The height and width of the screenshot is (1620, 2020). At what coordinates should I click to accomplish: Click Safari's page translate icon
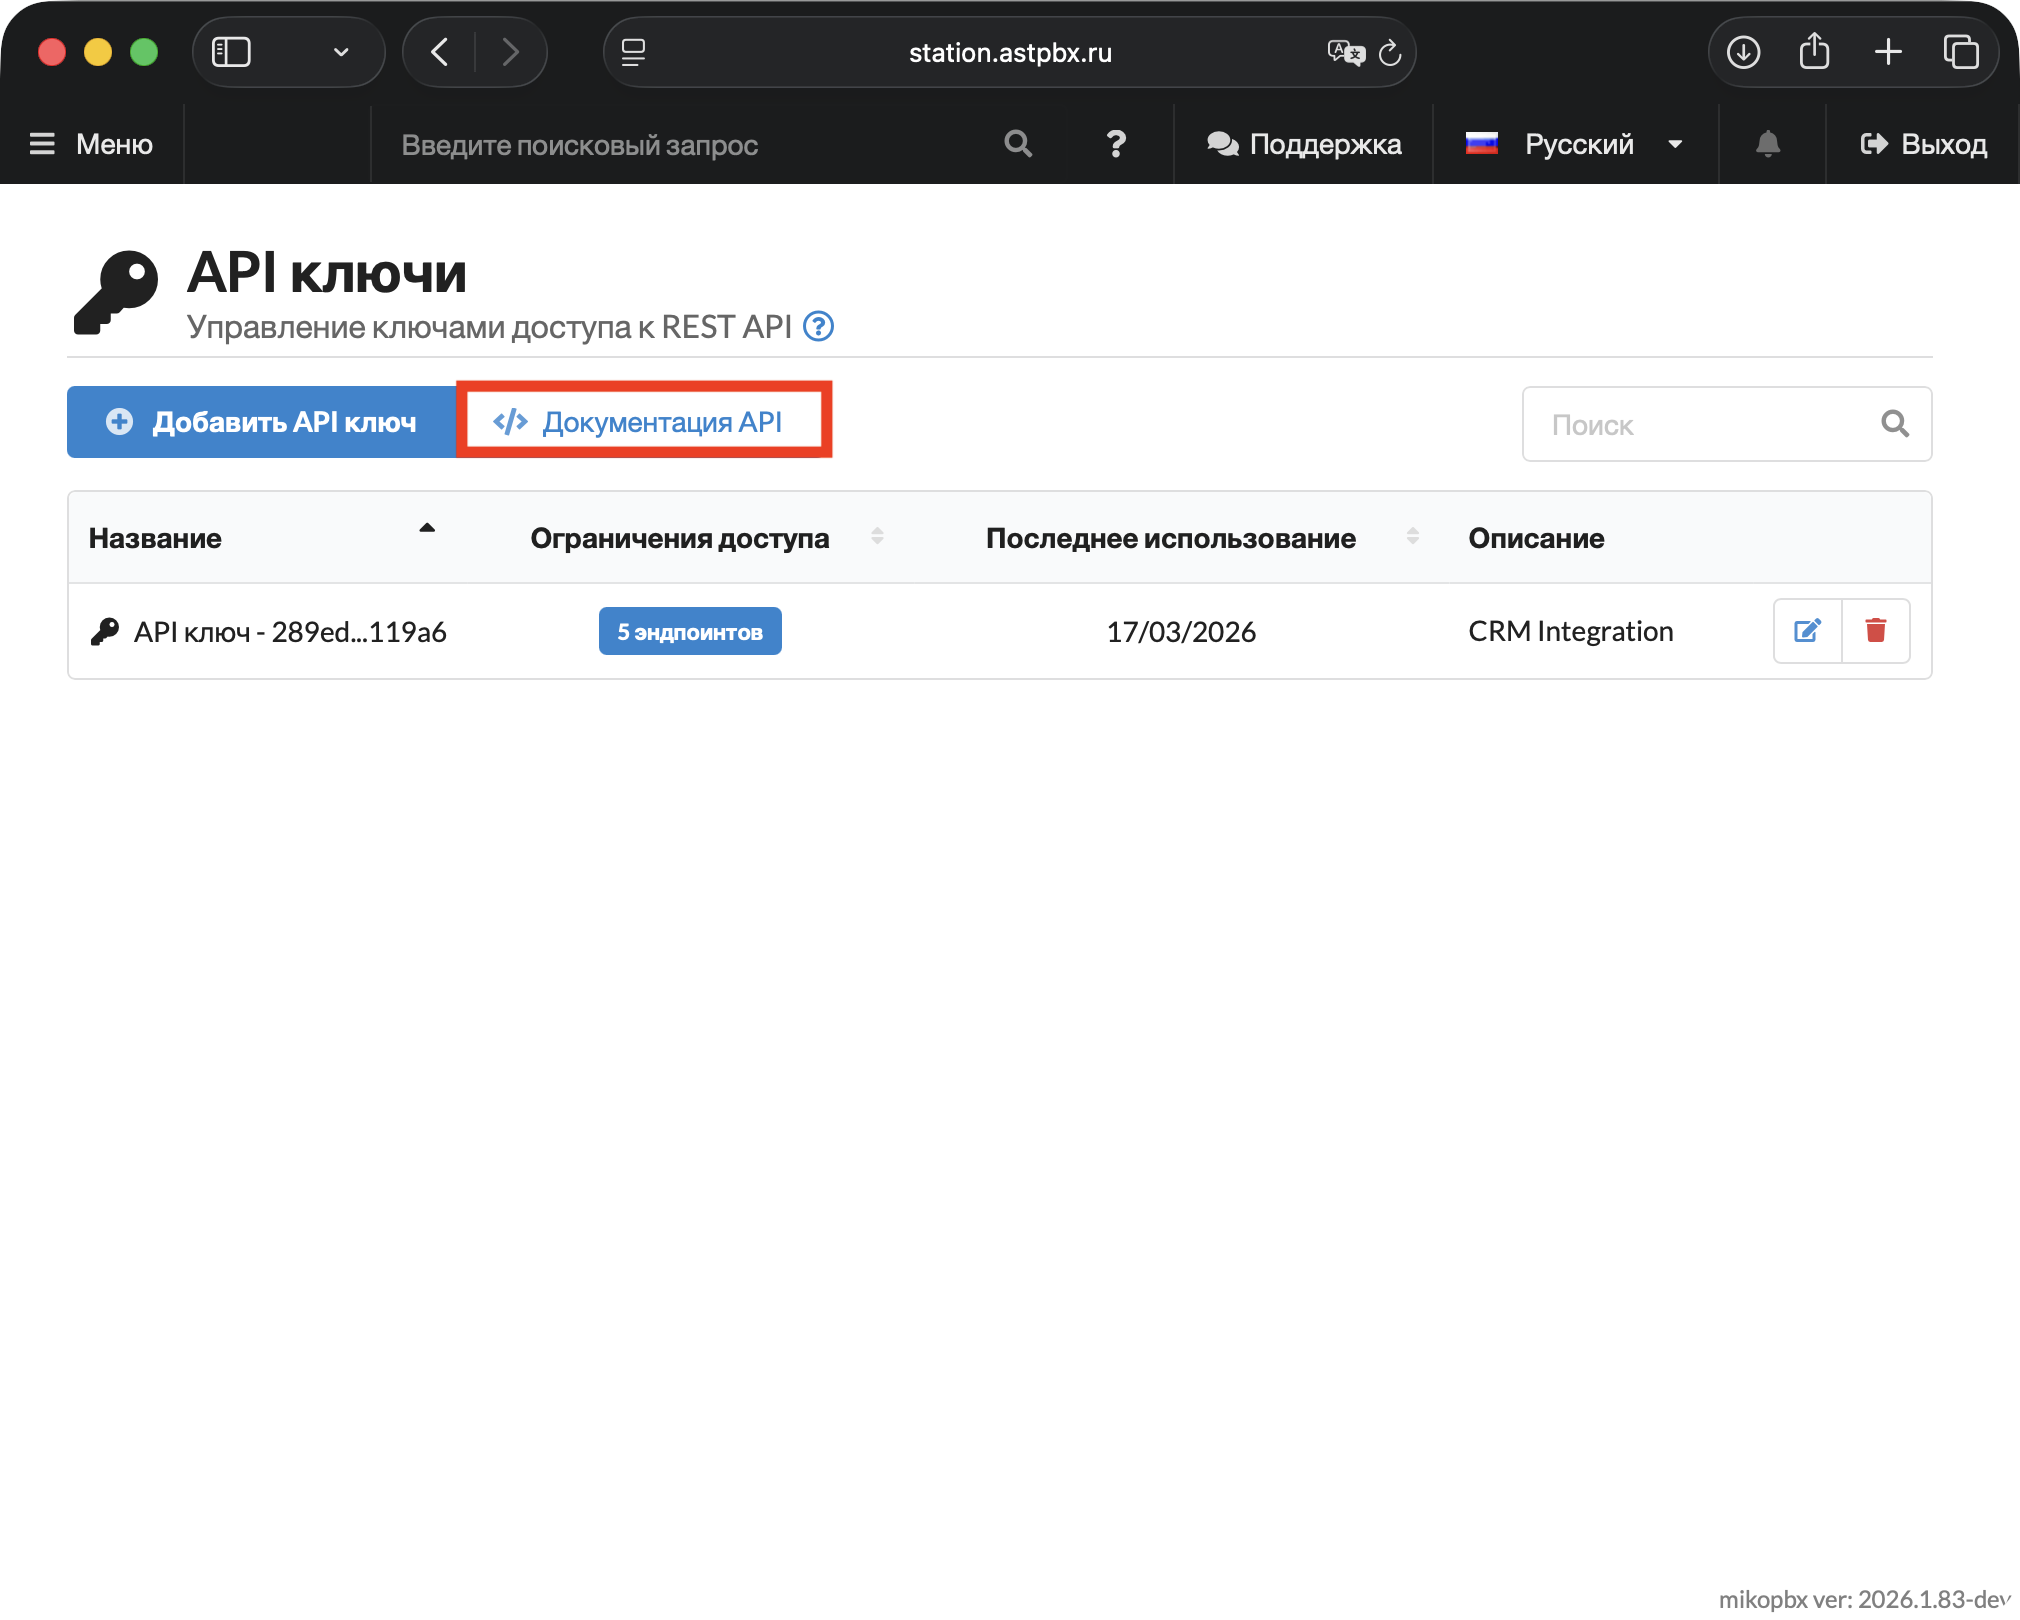pyautogui.click(x=1345, y=52)
